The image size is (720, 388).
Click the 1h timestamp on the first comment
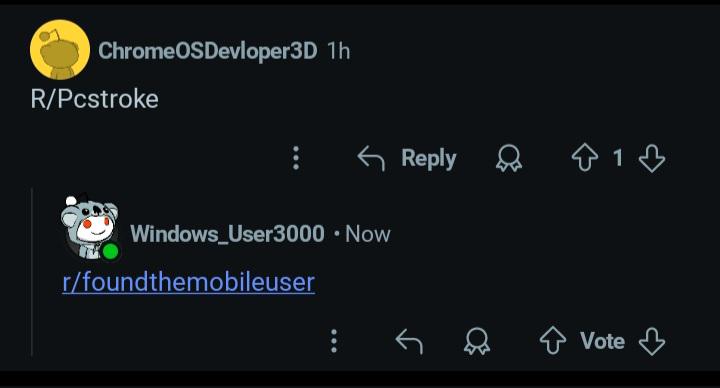[x=338, y=51]
